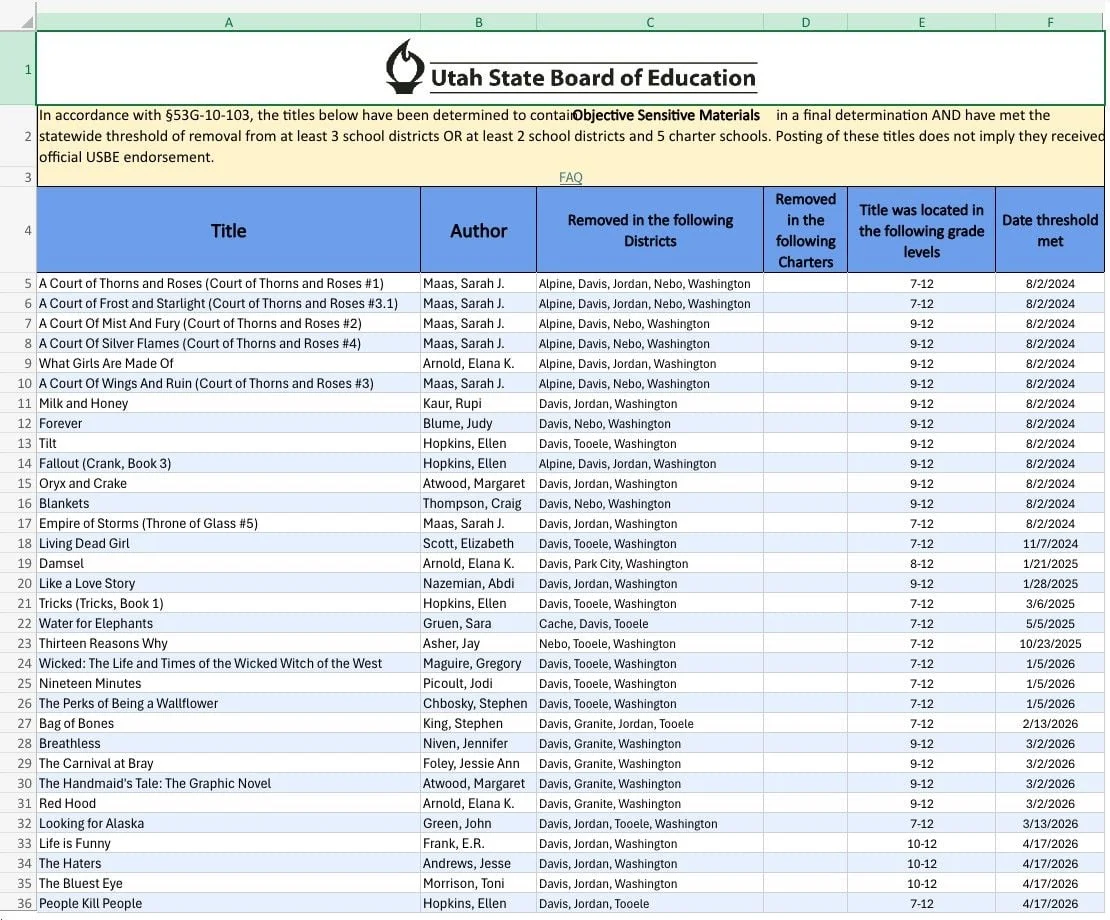Click cell 'Life is Funny'
Screen dimensions: 1110x920
[x=228, y=843]
